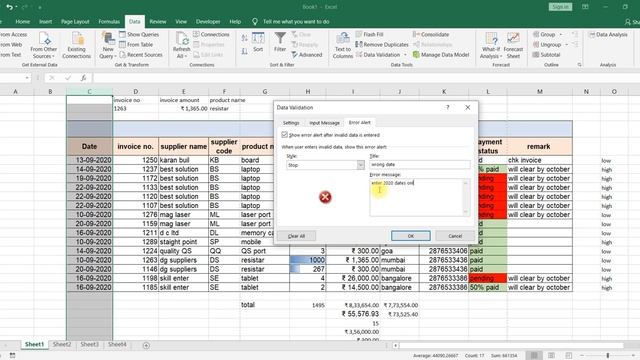Click Subtotal

tap(547, 55)
